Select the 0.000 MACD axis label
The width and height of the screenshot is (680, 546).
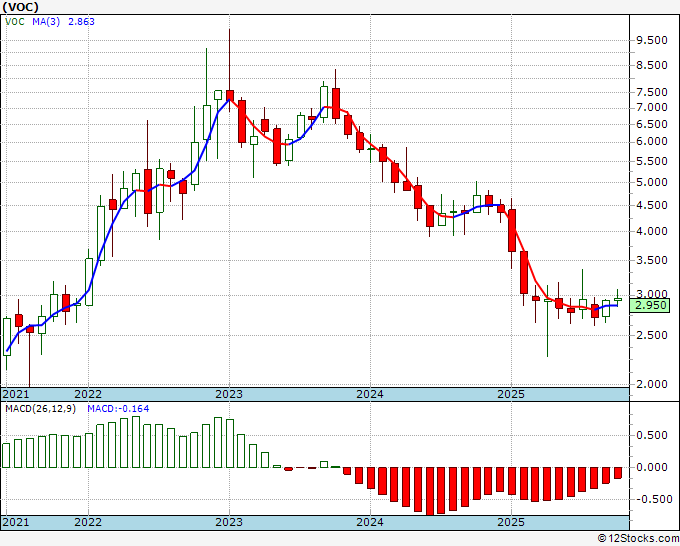tap(651, 467)
